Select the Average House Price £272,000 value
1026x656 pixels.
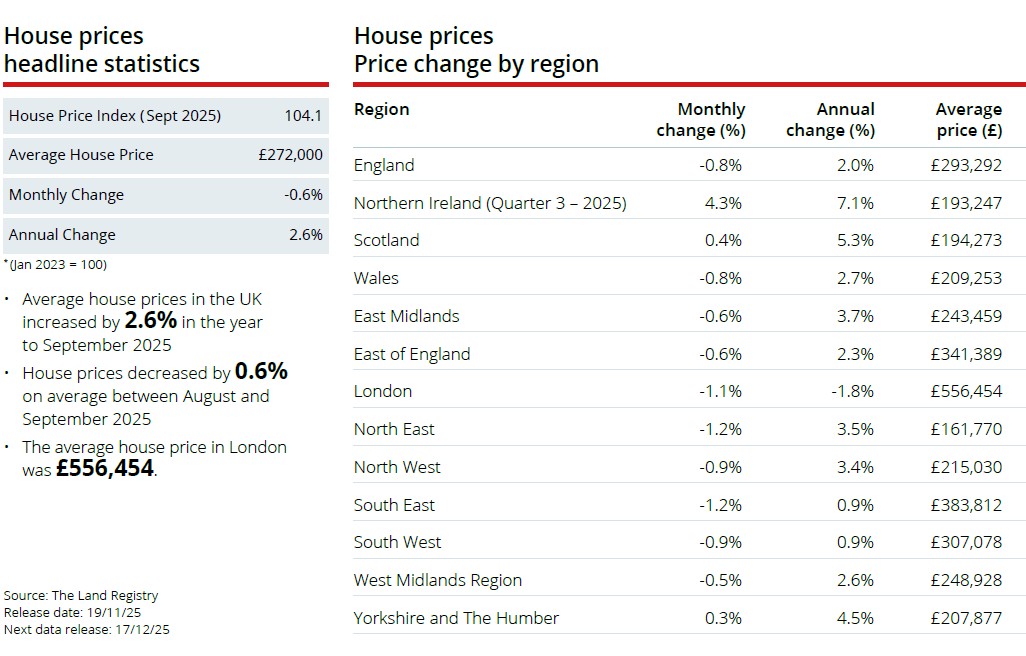[x=290, y=155]
